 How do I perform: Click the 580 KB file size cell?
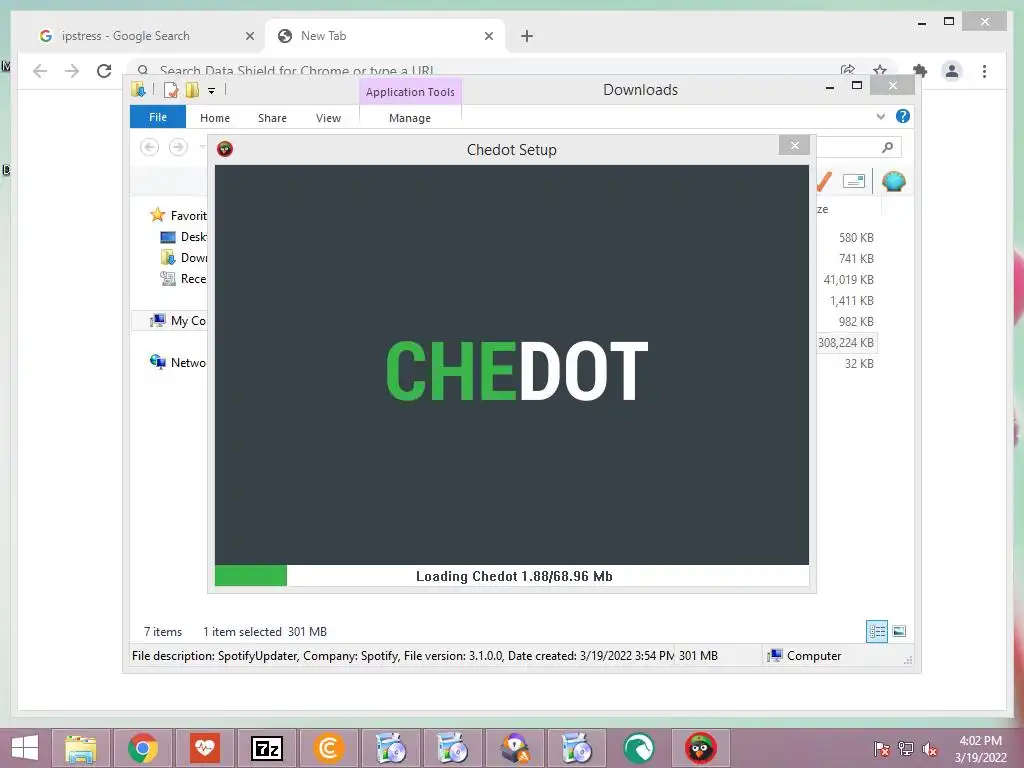[x=856, y=238]
